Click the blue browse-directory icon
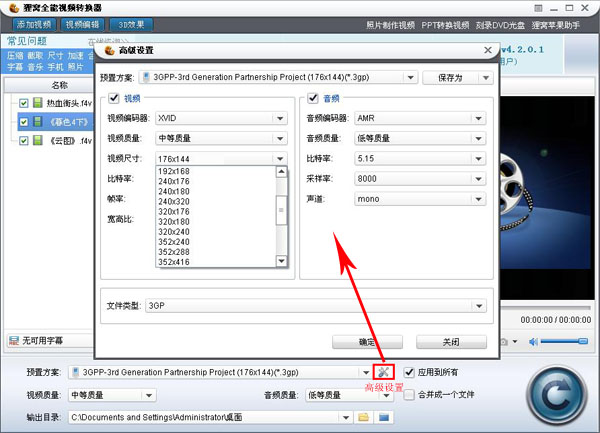The width and height of the screenshot is (600, 433). coord(384,417)
